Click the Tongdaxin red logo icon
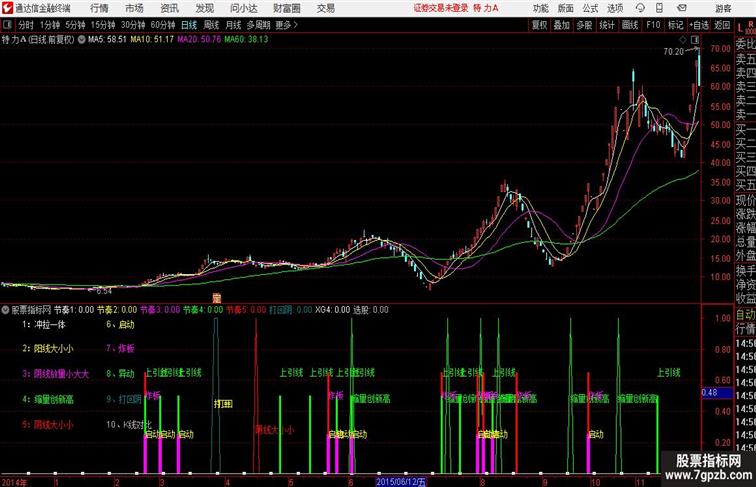Screen dimensions: 756x487 pos(7,8)
